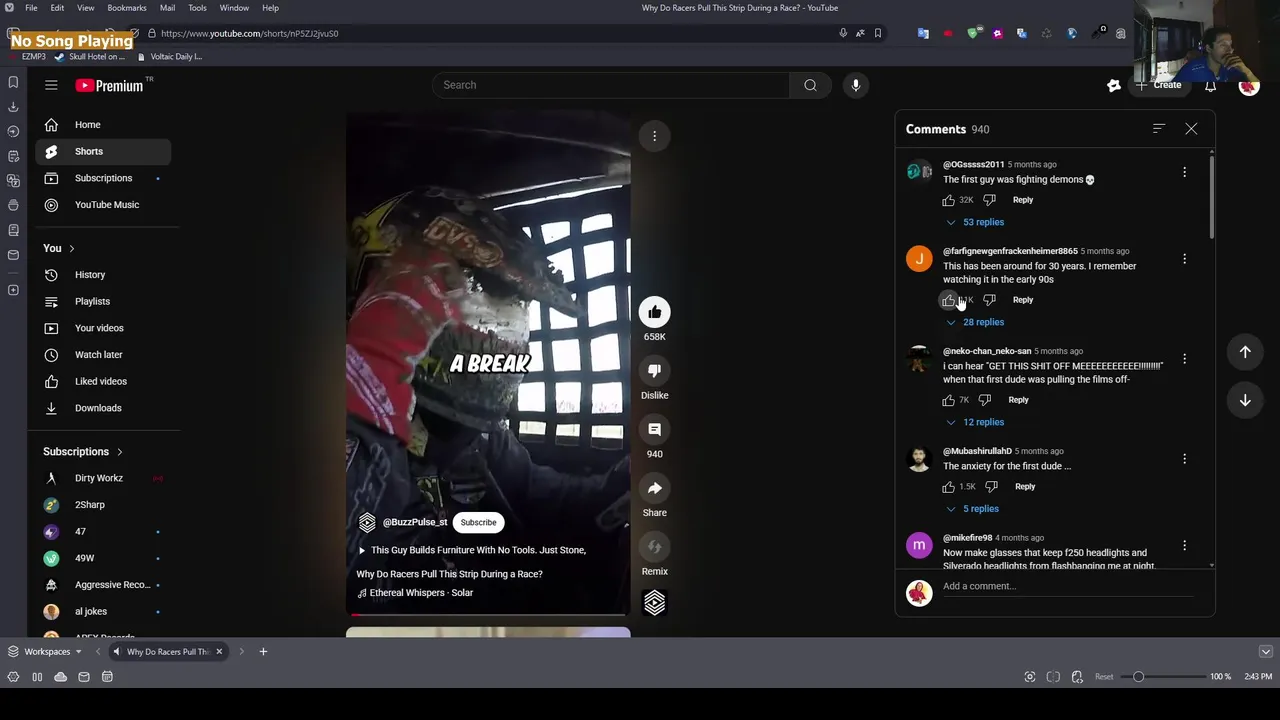
Task: Open options menu for @OGsssss2011's comment
Action: tap(1184, 172)
